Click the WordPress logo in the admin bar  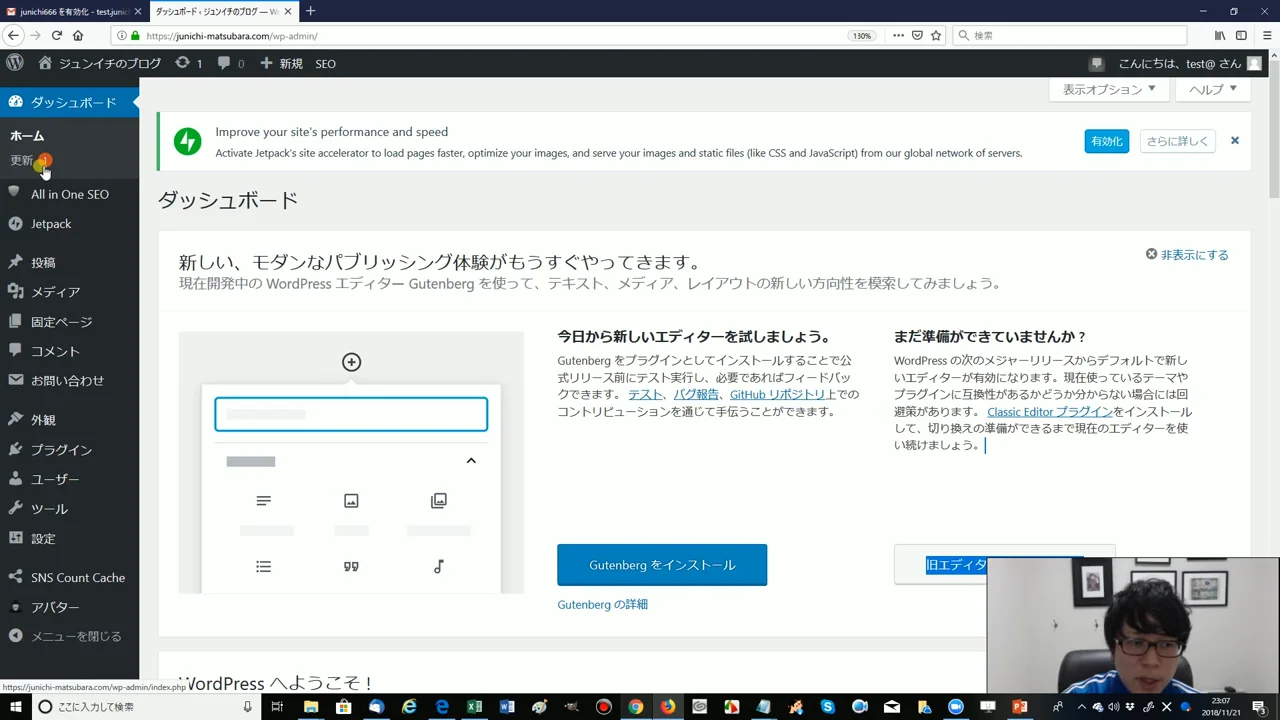click(x=15, y=63)
